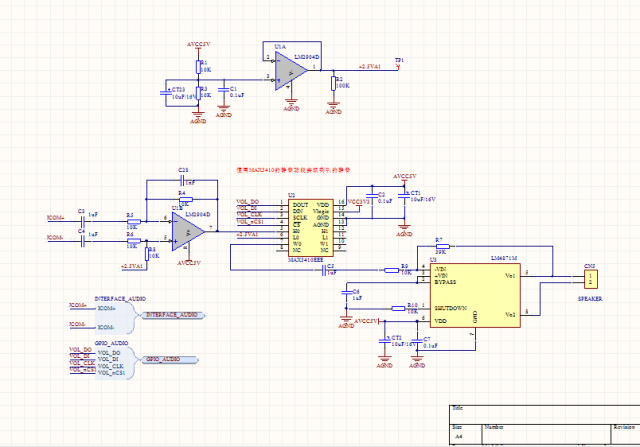Select polarized capacitor CT23 symbol
Screen dimensions: 640x447
point(166,93)
